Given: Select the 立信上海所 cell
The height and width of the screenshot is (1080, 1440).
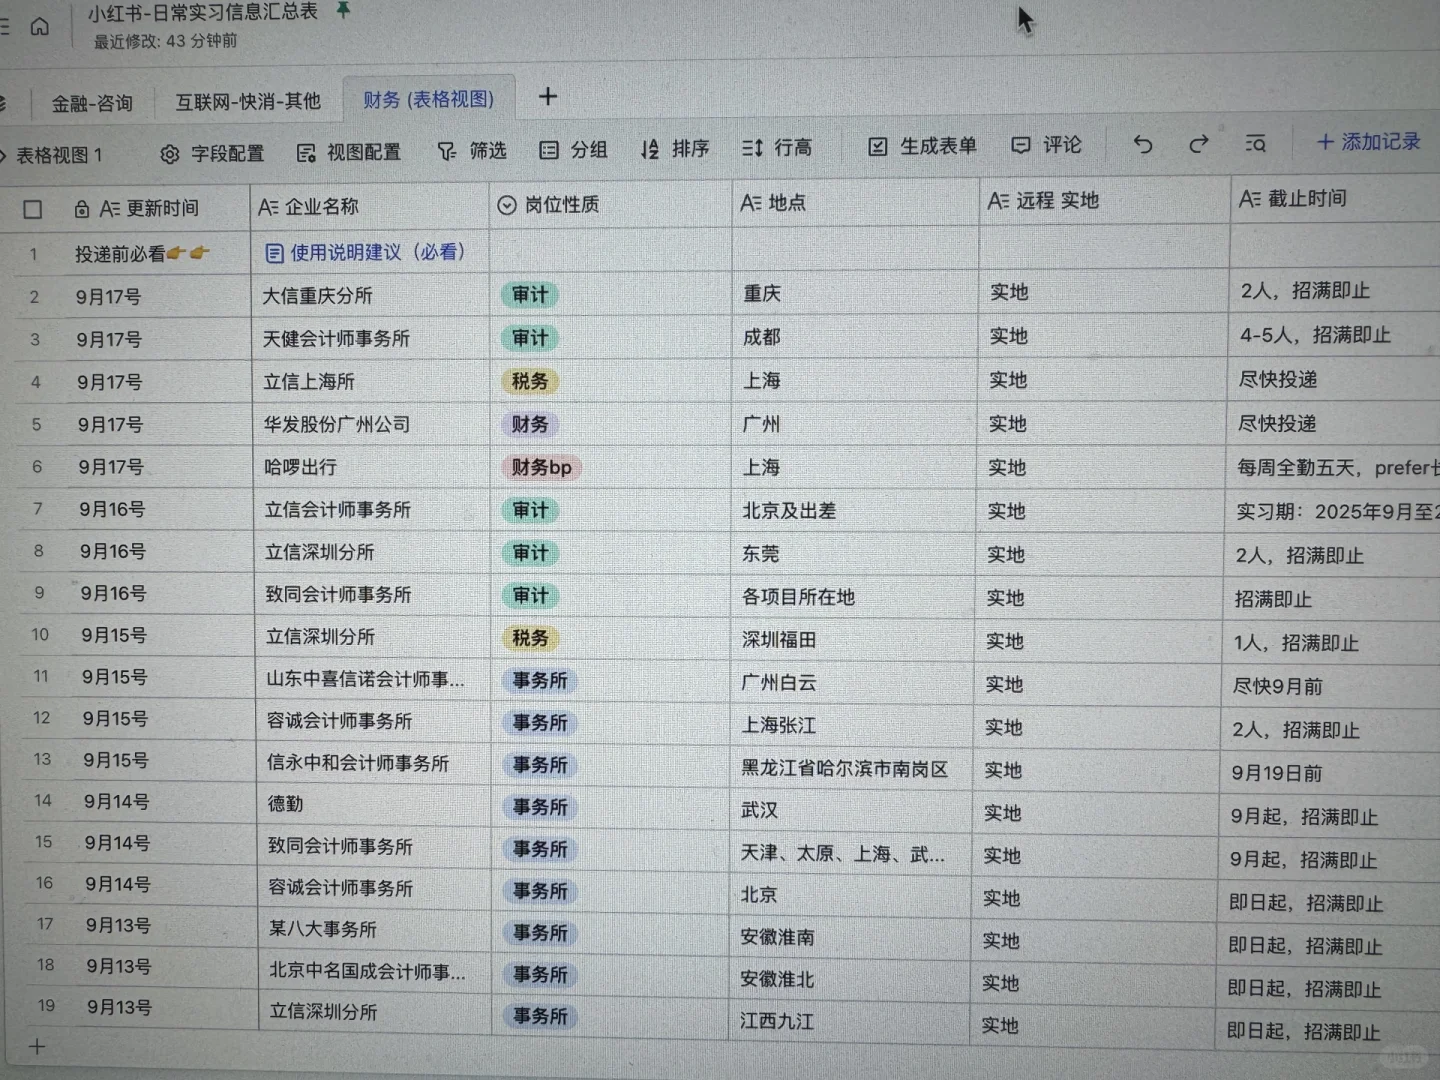Looking at the screenshot, I should [x=371, y=382].
